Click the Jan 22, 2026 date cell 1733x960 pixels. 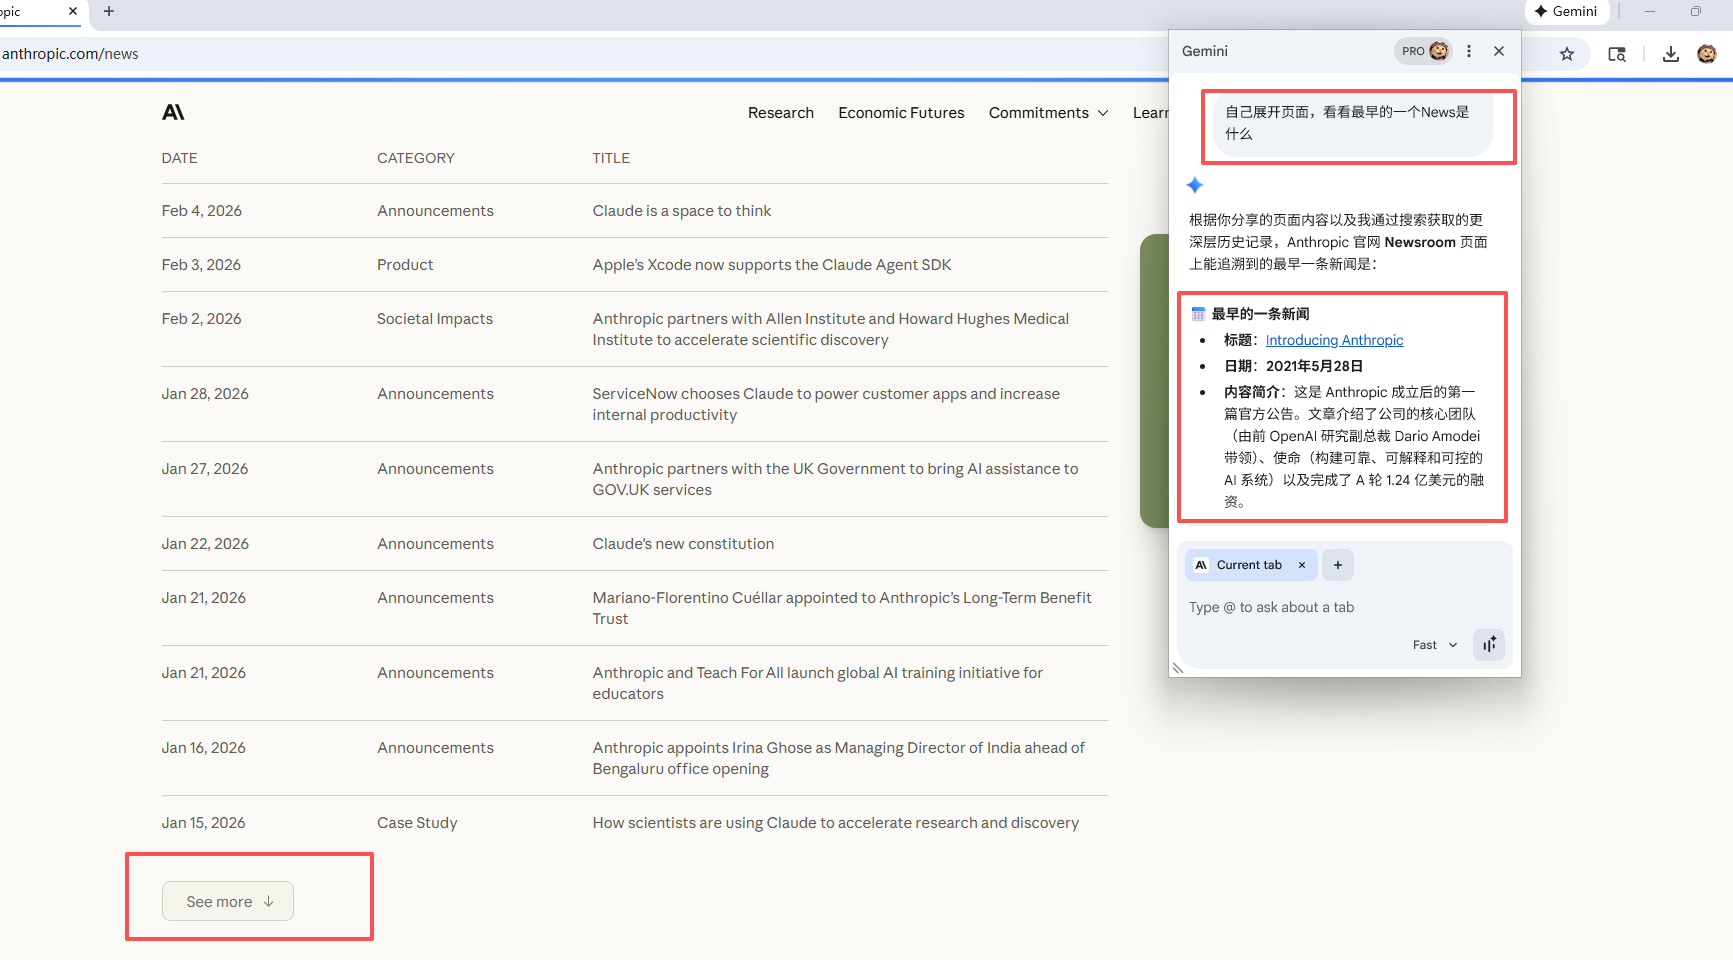coord(205,544)
